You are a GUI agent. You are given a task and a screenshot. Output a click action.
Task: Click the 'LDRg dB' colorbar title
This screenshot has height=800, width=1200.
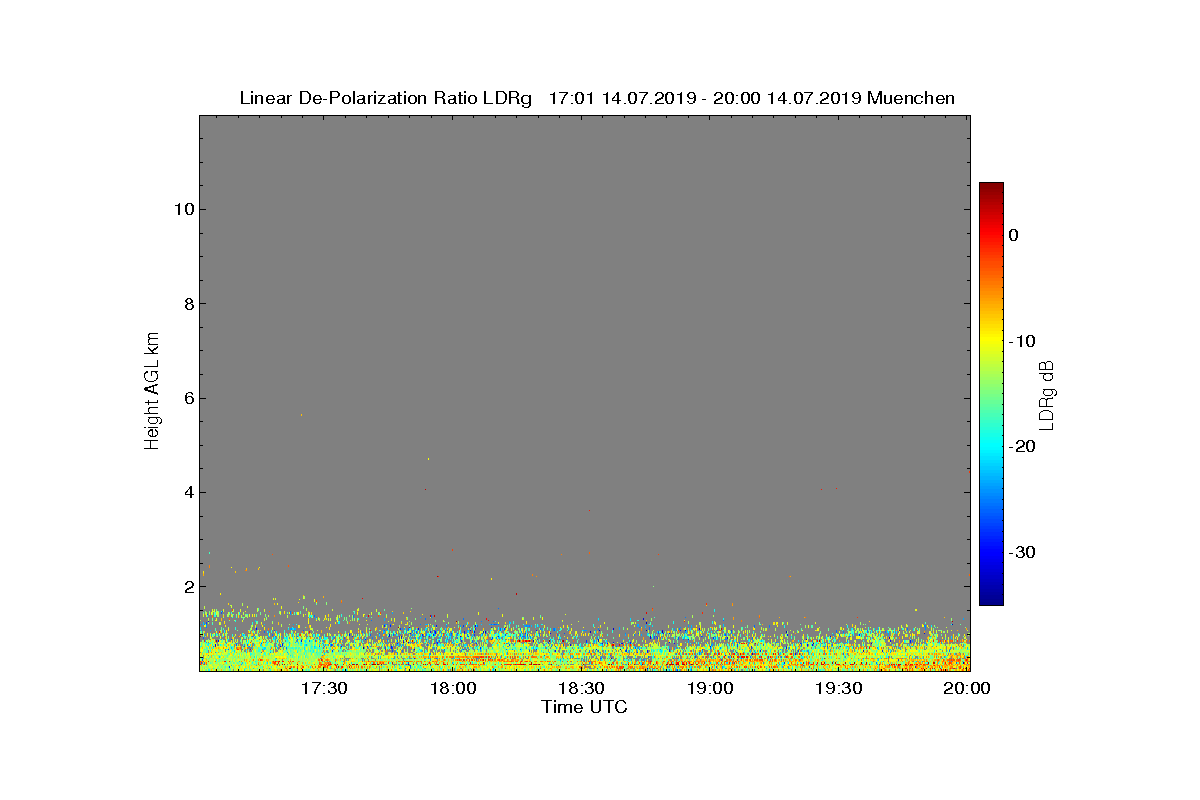pos(1048,394)
